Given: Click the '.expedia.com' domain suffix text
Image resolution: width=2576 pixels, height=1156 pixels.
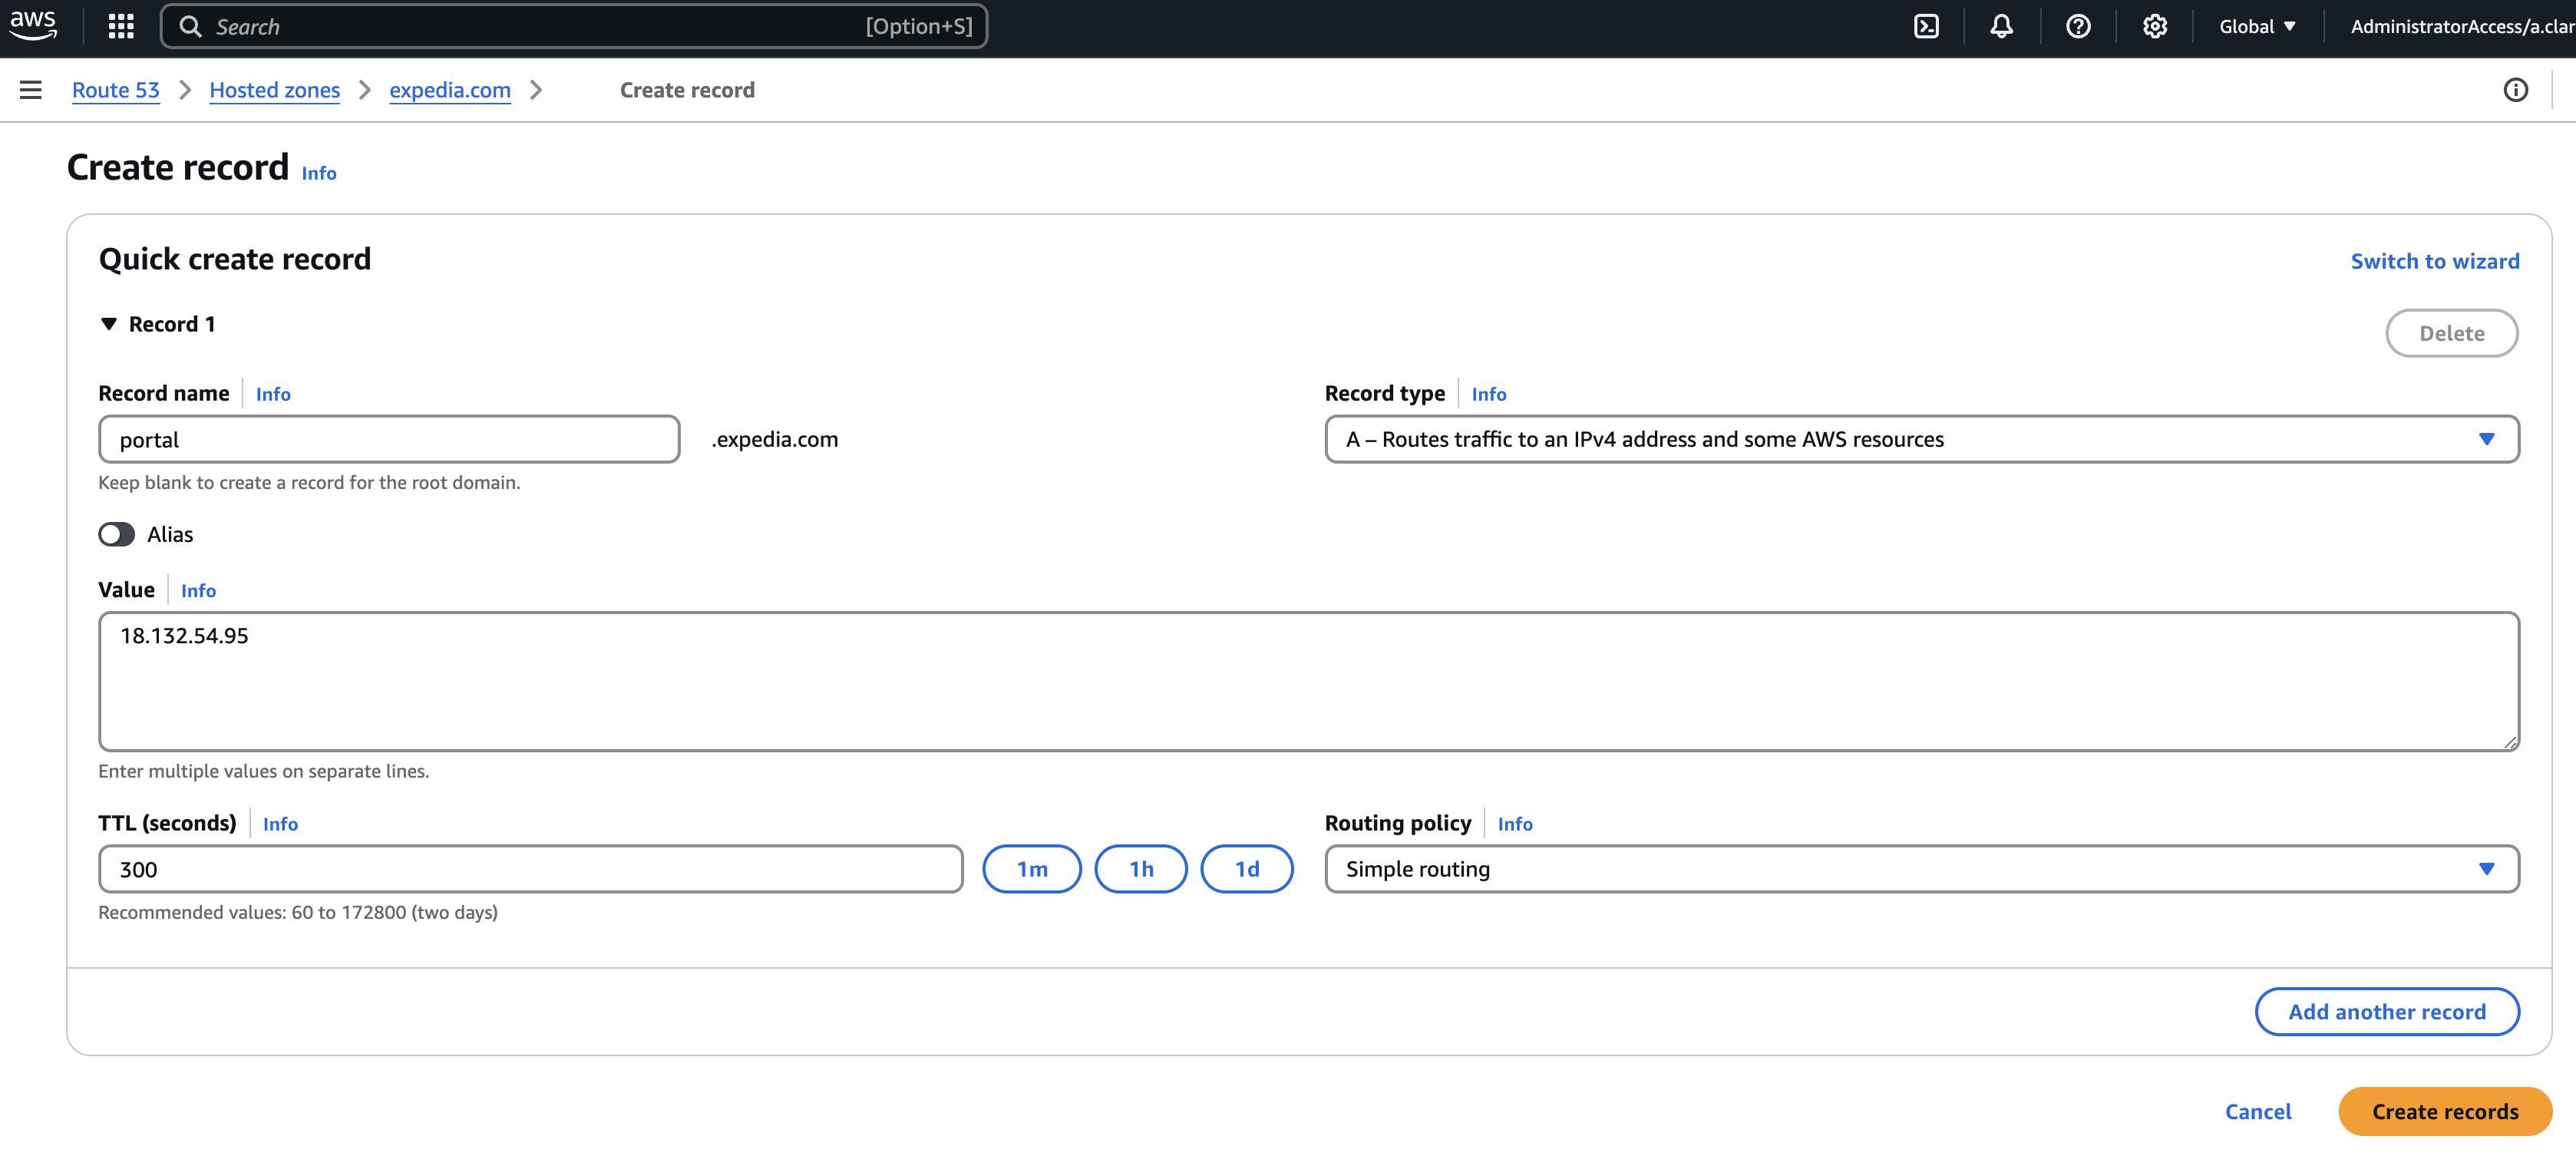Looking at the screenshot, I should (x=775, y=440).
